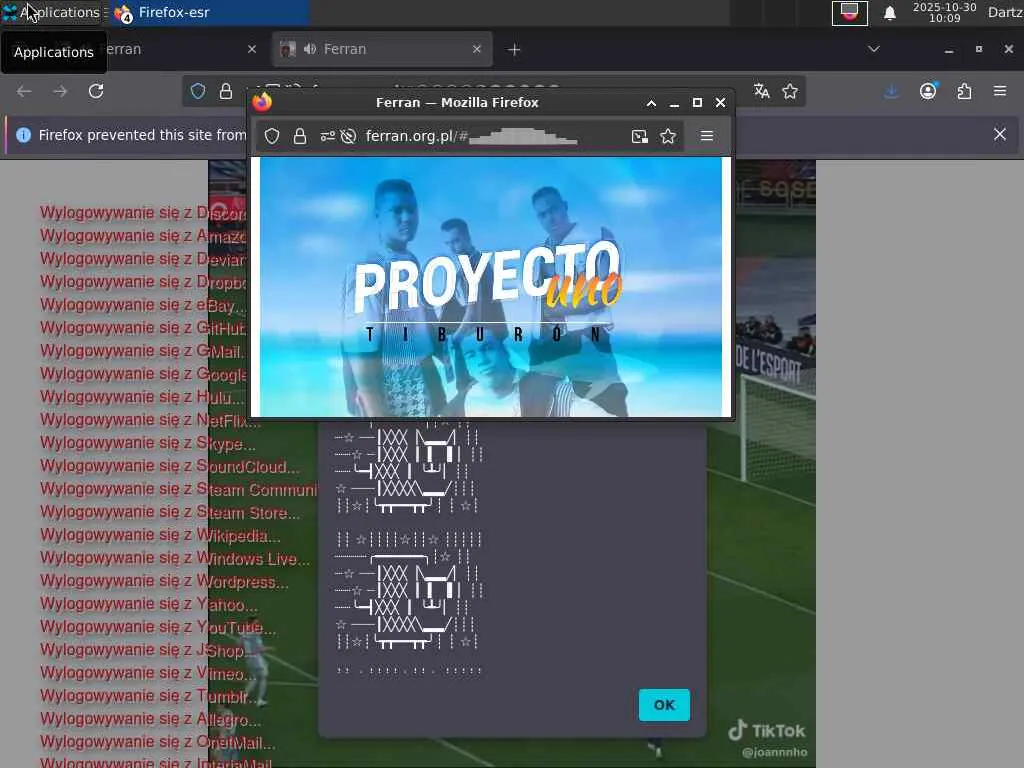Click the date and time clock
This screenshot has height=768, width=1024.
tap(944, 12)
